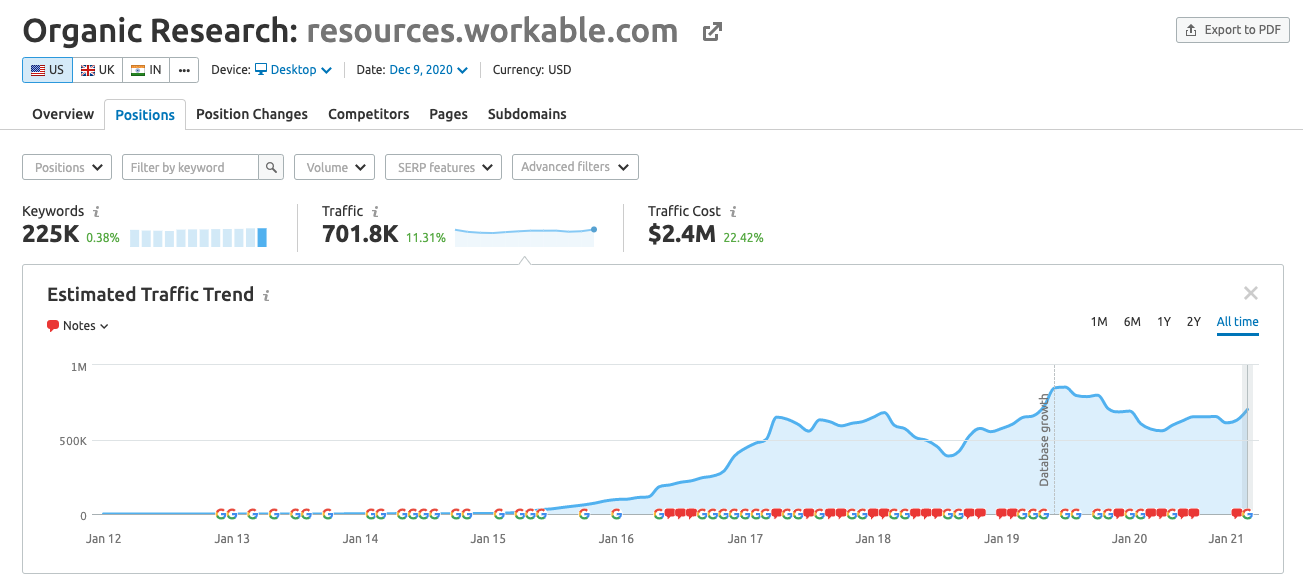
Task: Open more countries ellipsis button
Action: tap(184, 70)
